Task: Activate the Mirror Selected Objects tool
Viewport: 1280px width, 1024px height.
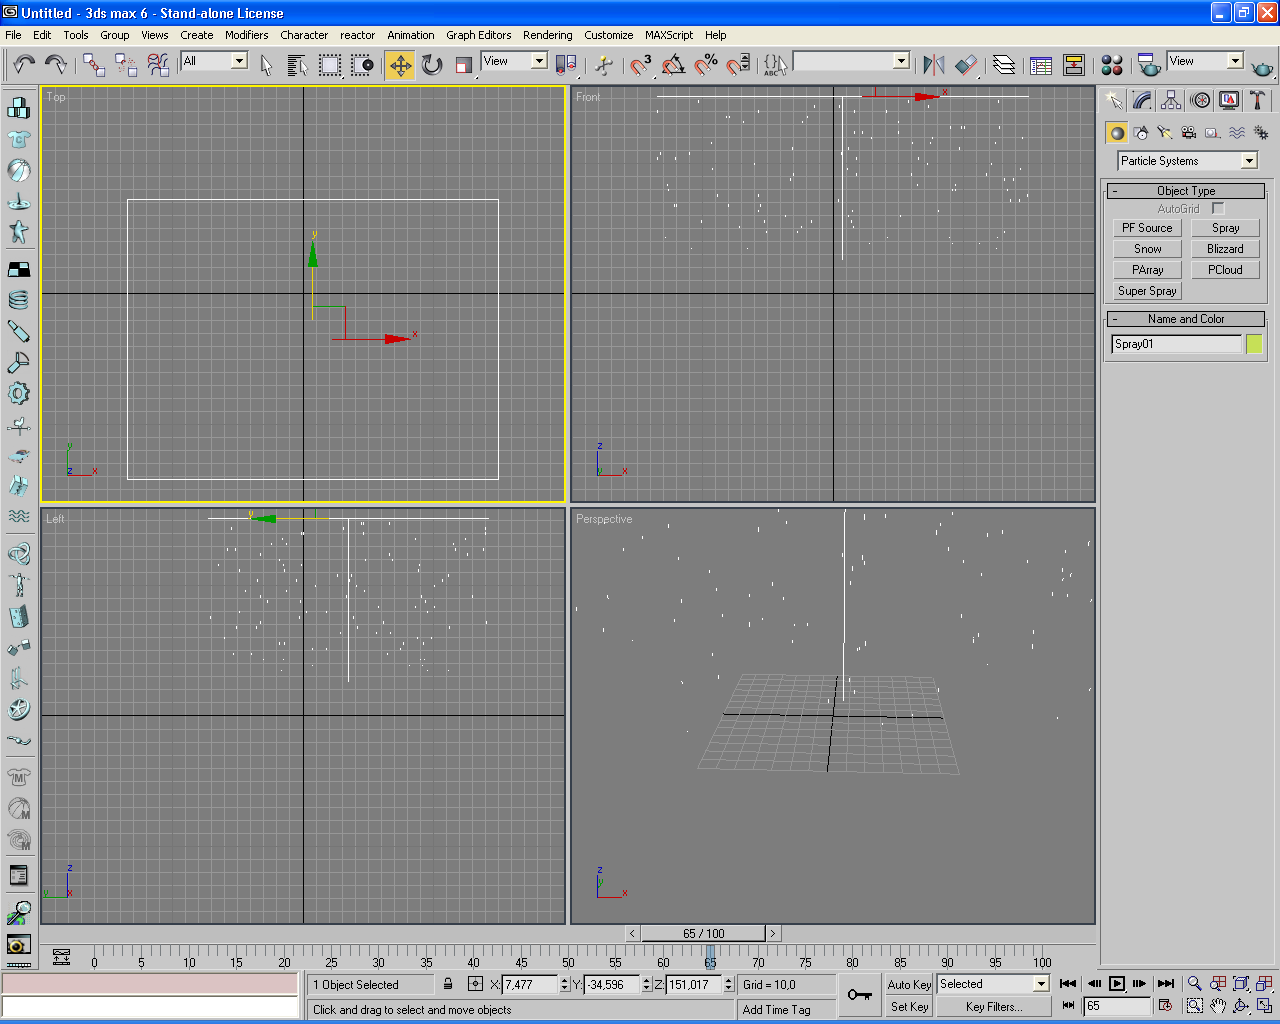Action: click(933, 65)
